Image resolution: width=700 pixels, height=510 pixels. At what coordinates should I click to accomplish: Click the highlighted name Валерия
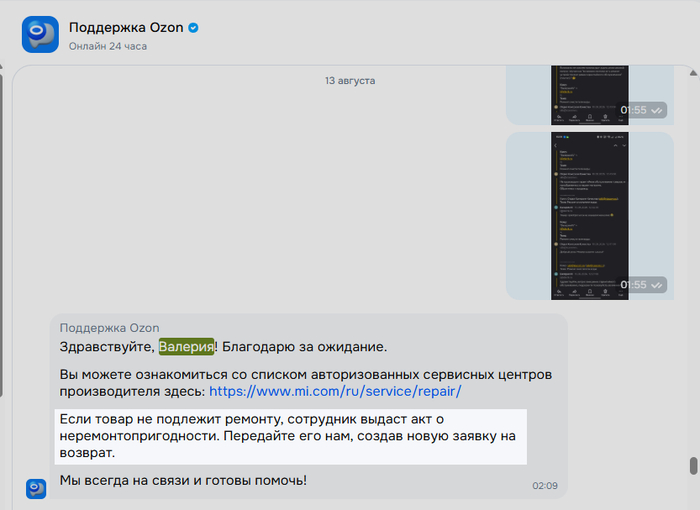pos(186,347)
